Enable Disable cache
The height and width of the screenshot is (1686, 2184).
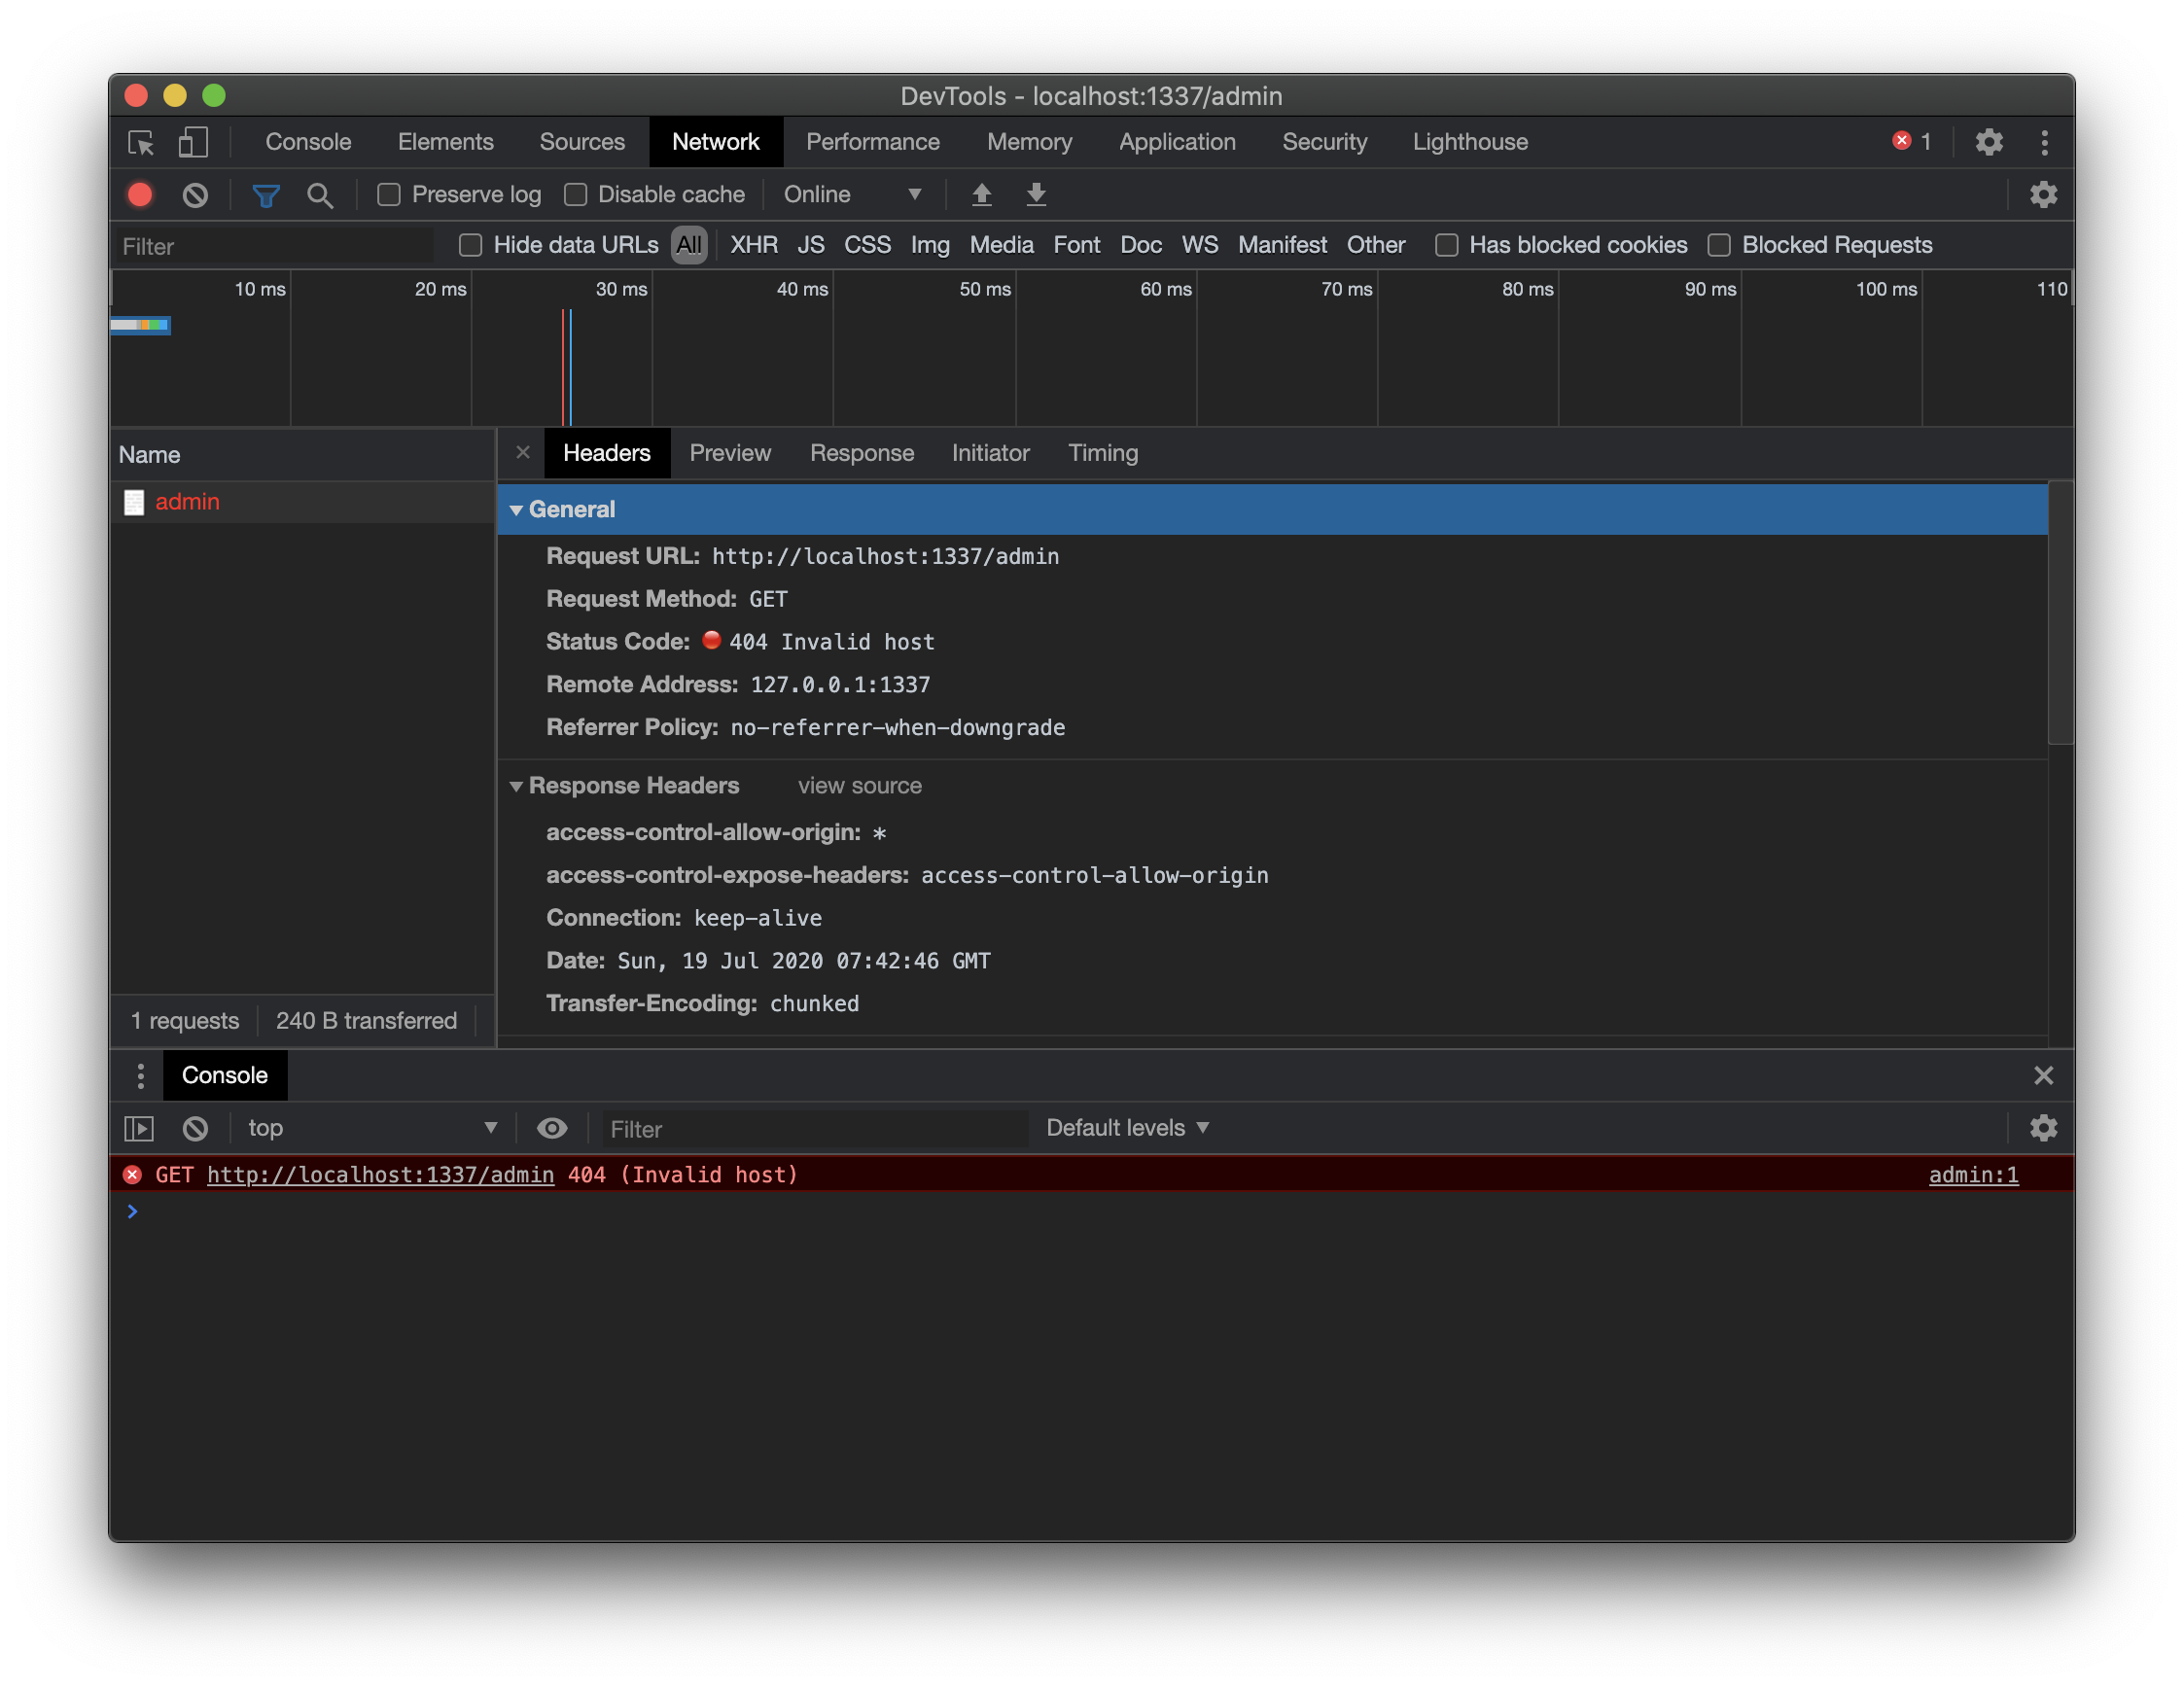pos(576,195)
